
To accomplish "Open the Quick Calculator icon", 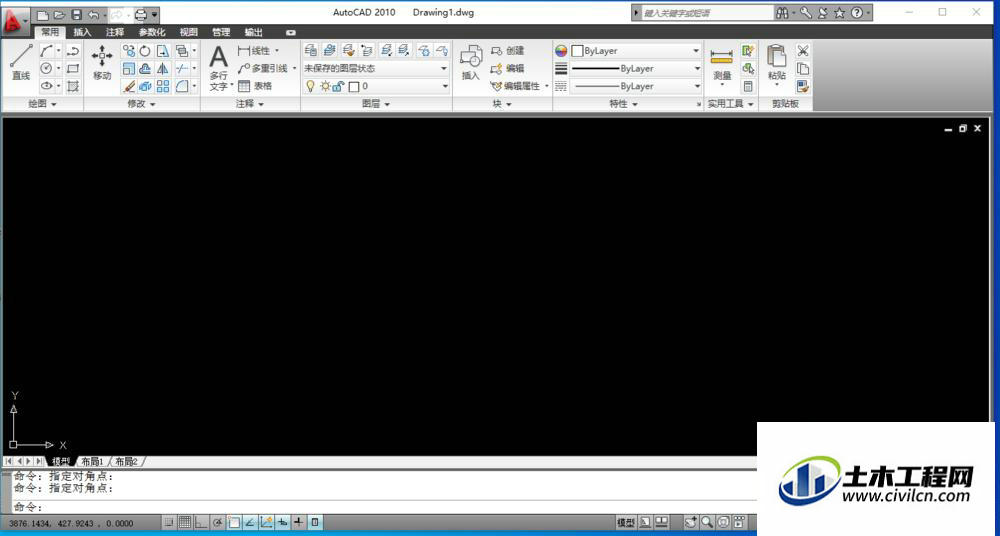I will [748, 86].
